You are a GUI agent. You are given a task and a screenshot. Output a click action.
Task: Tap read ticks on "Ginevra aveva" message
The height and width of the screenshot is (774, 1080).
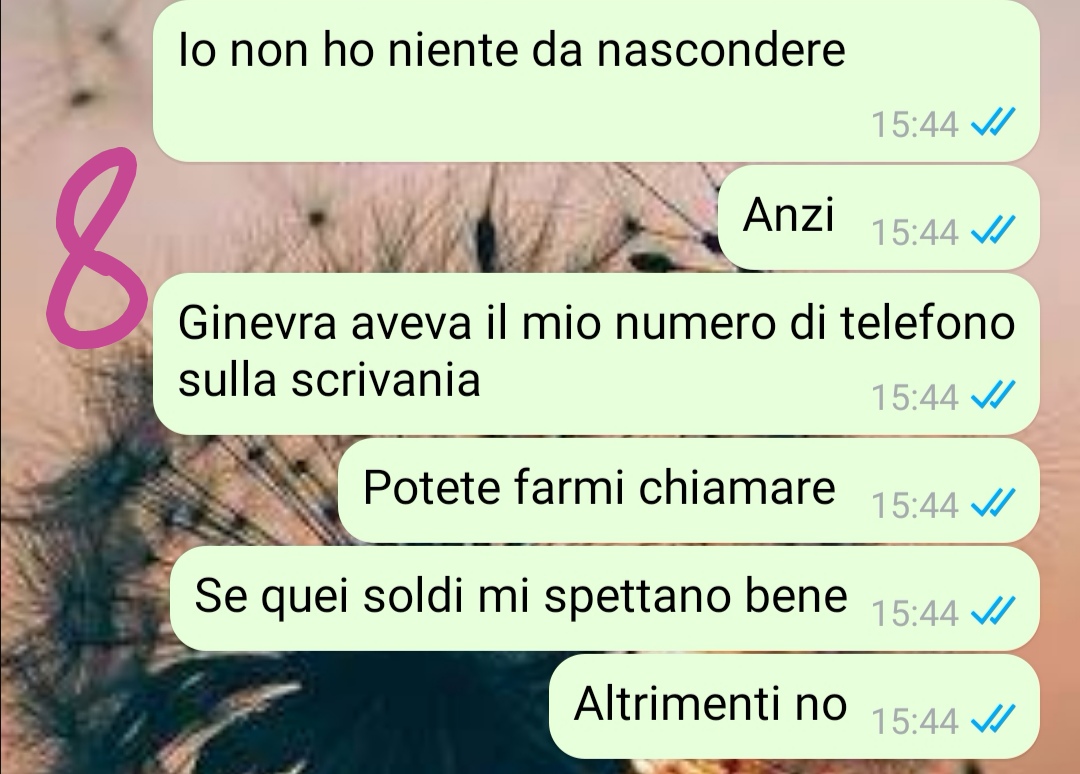tap(993, 395)
